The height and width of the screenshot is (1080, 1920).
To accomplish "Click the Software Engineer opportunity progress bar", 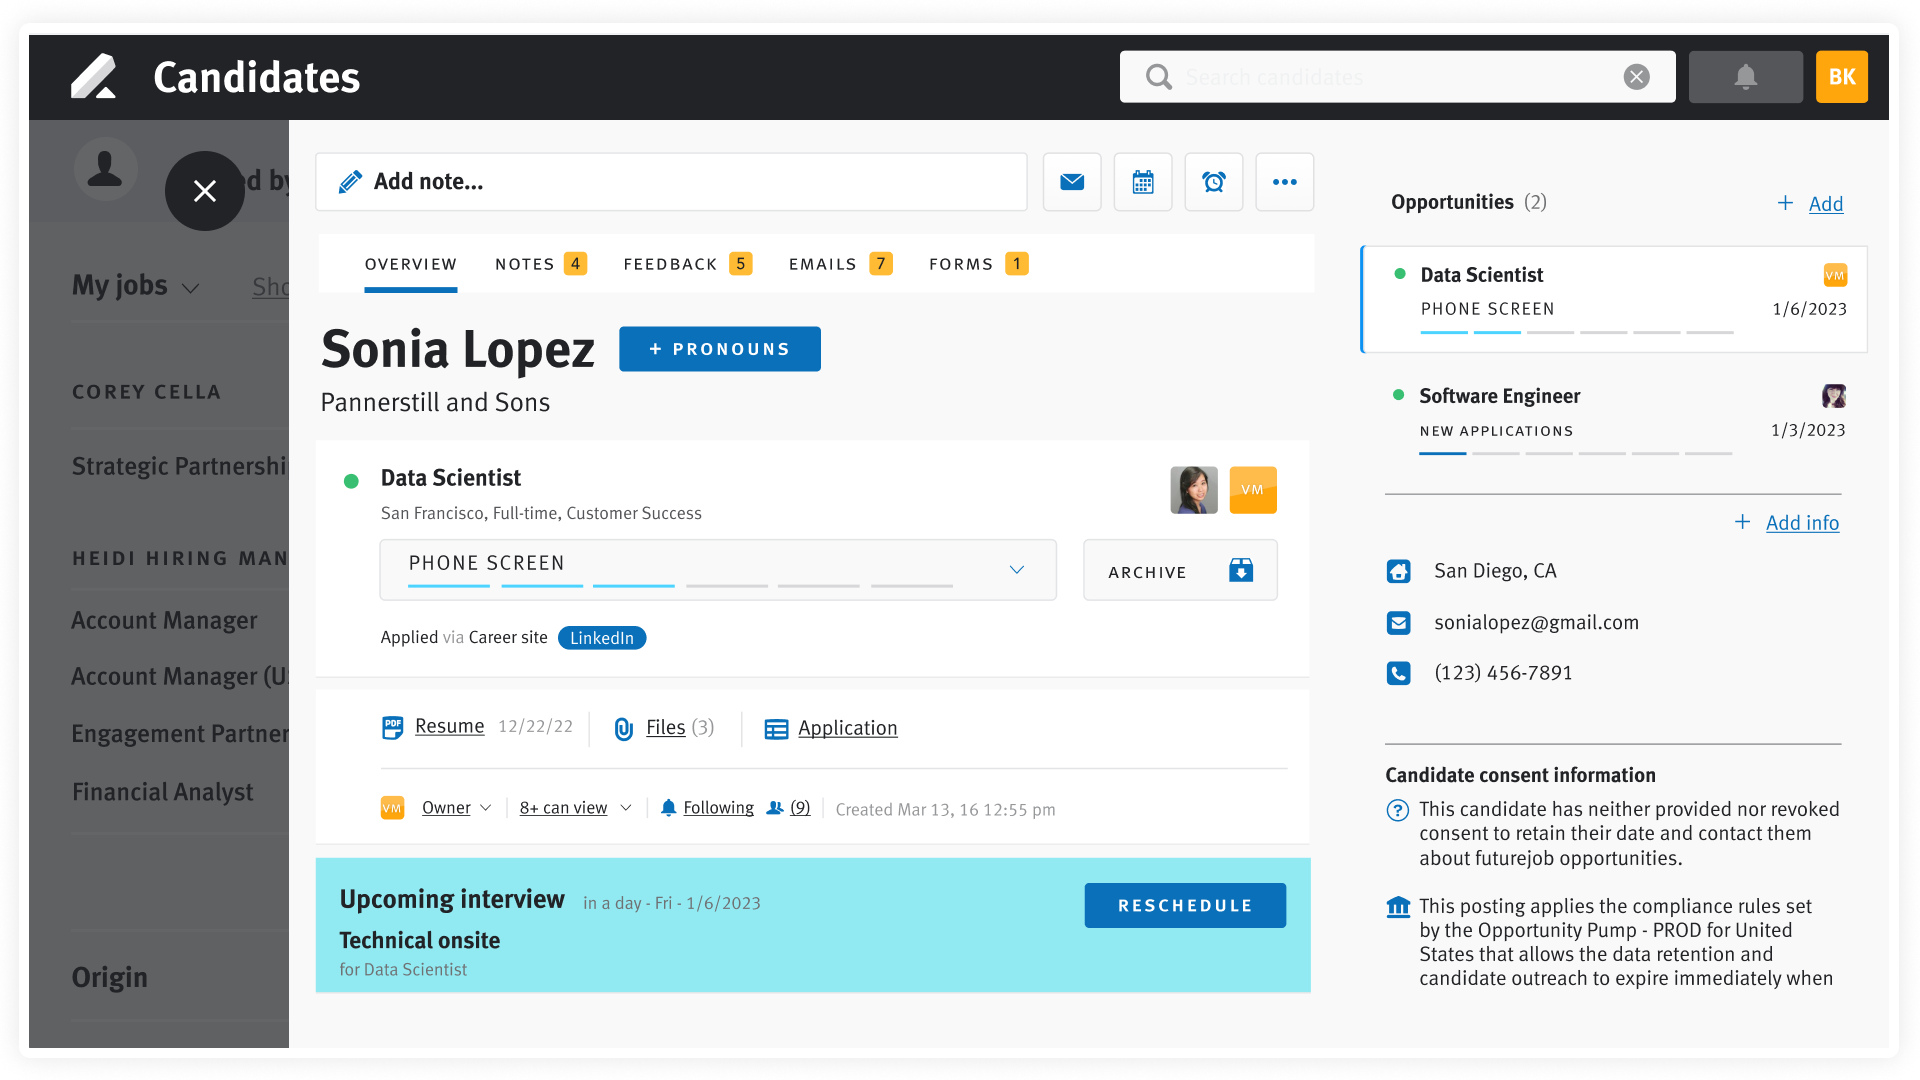I will tap(1575, 453).
